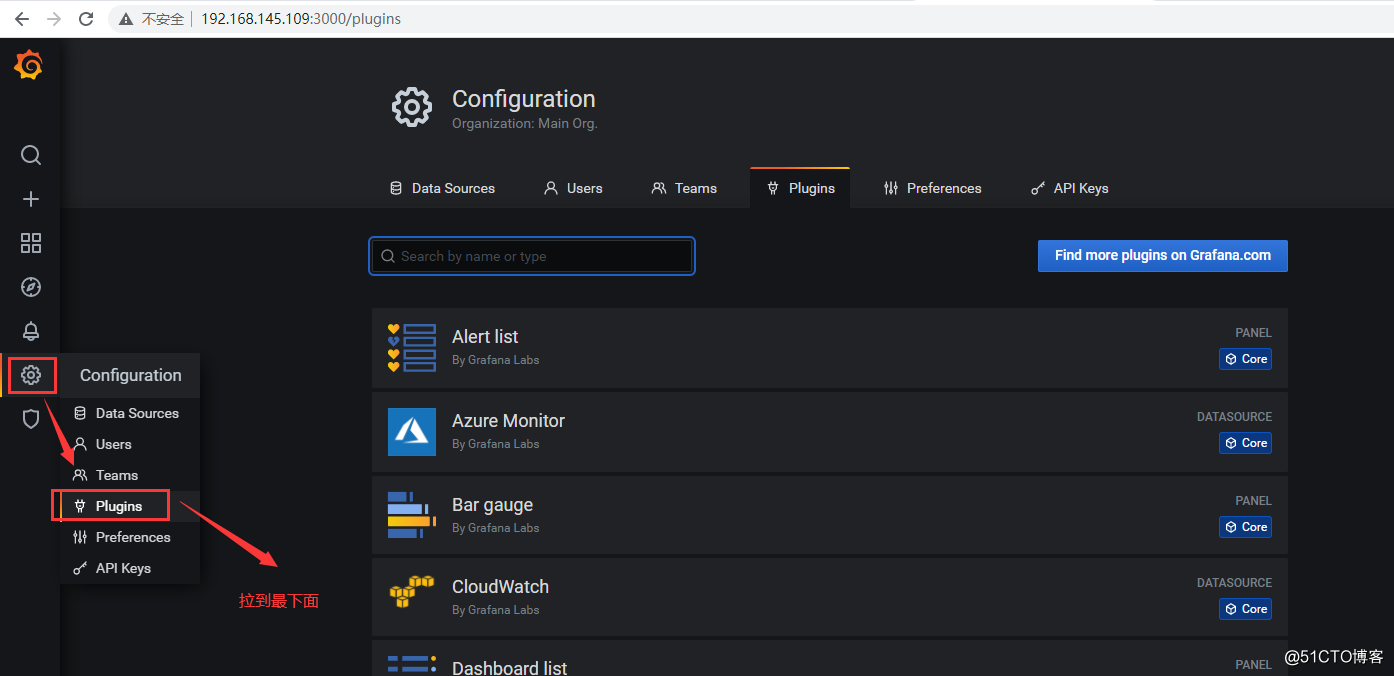This screenshot has height=676, width=1394.
Task: Switch to the Data Sources tab
Action: [442, 188]
